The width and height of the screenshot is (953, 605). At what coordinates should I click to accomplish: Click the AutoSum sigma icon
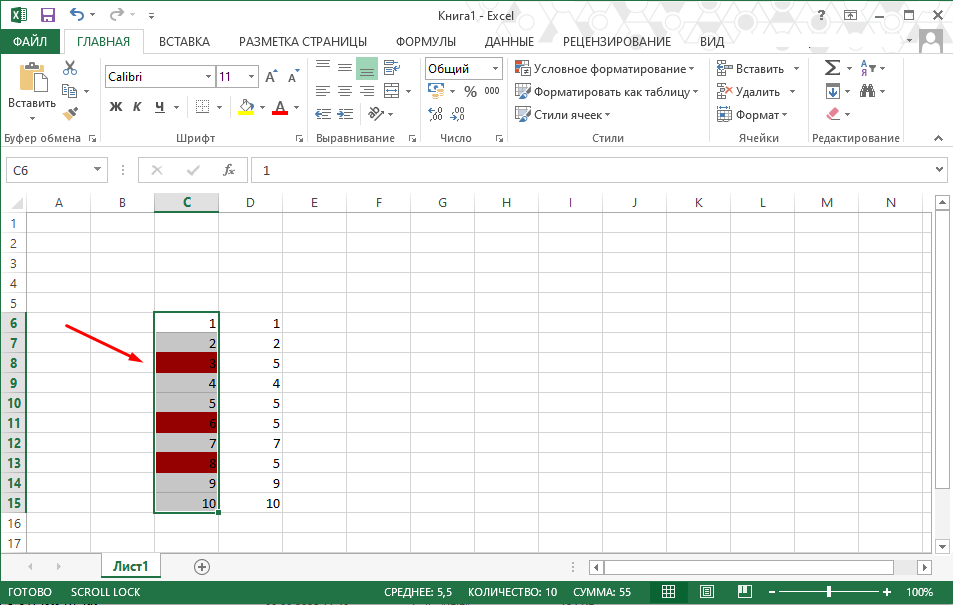832,67
